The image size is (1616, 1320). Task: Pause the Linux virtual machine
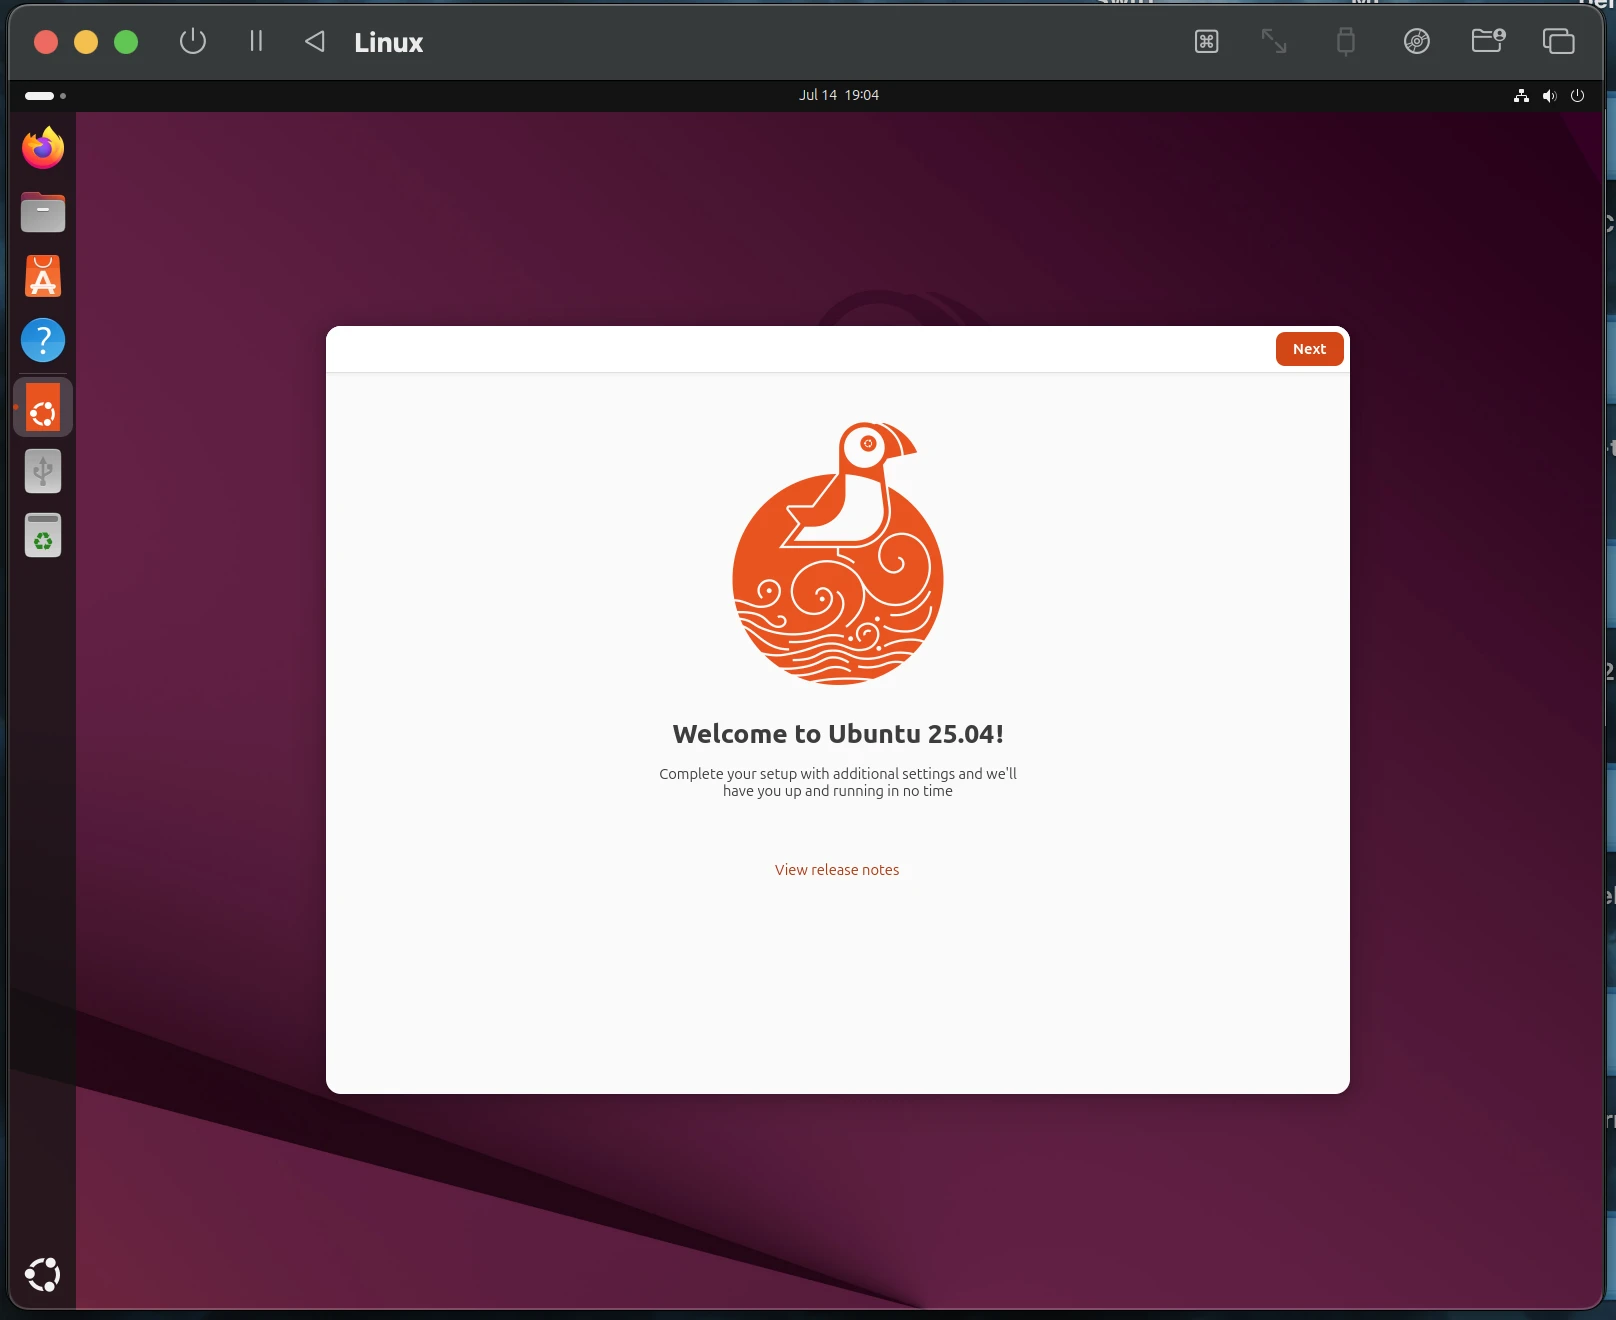(256, 41)
